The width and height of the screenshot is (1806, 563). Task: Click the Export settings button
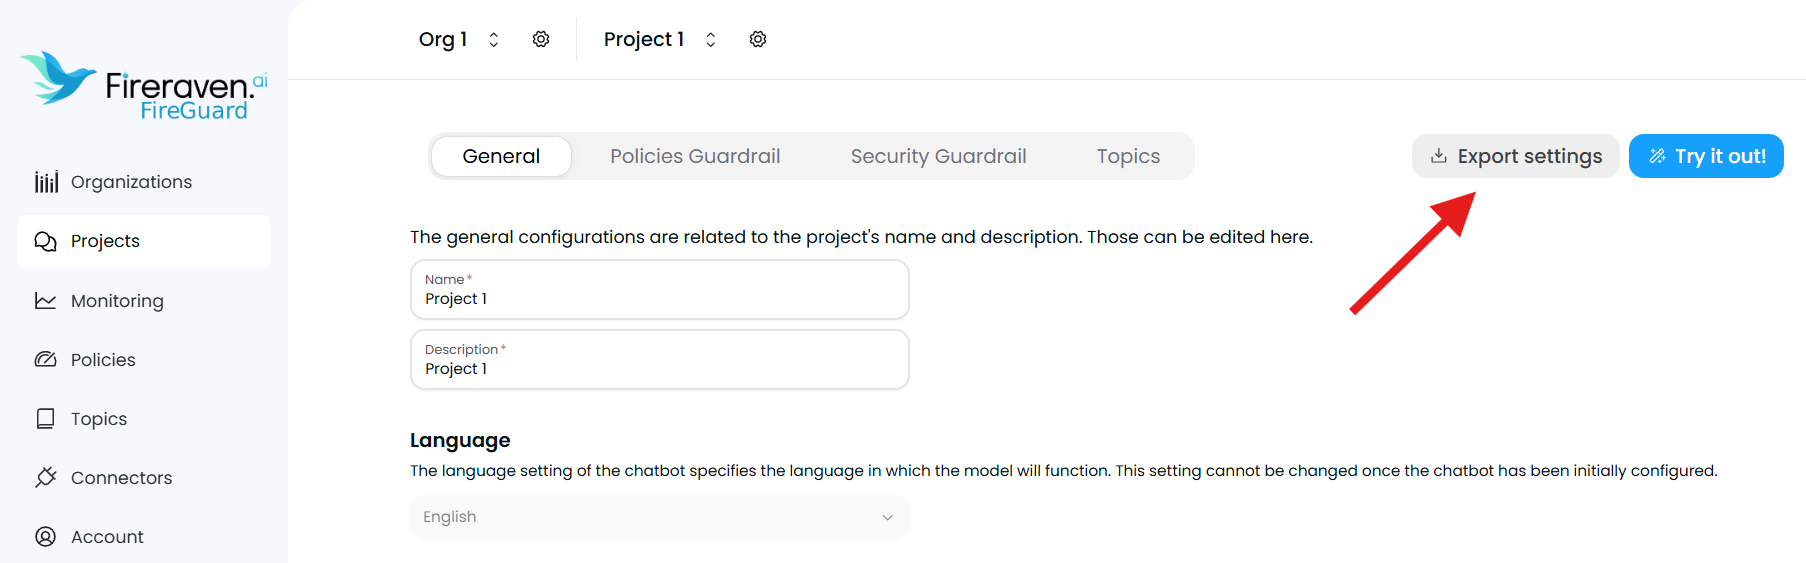coord(1515,156)
